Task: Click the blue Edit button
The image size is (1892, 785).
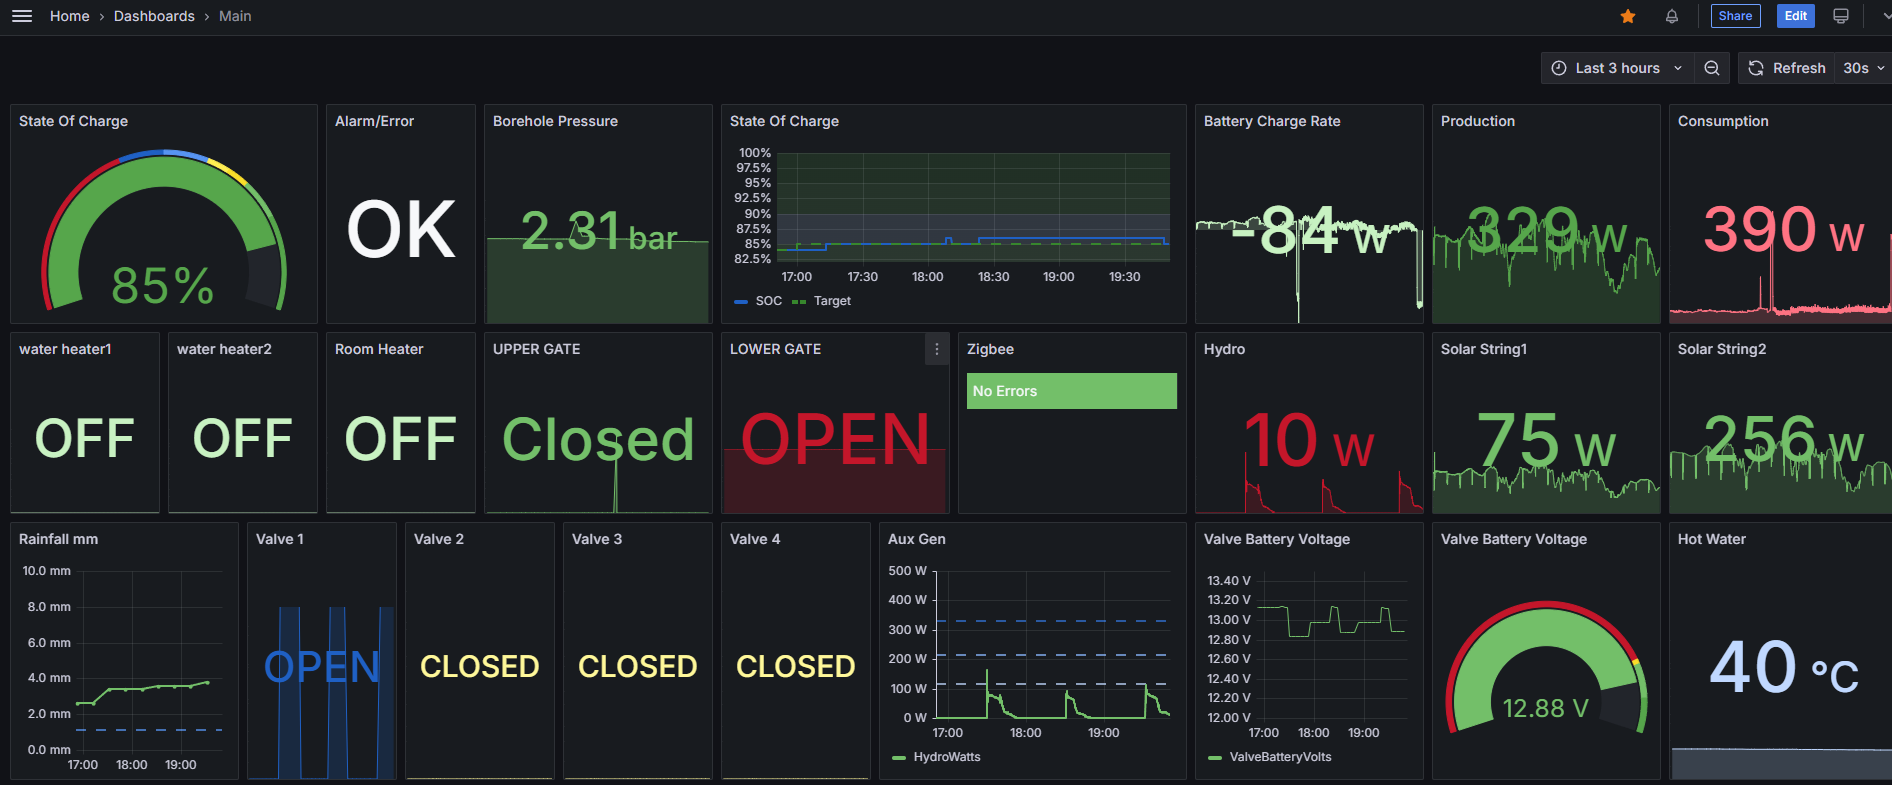Action: click(x=1796, y=16)
